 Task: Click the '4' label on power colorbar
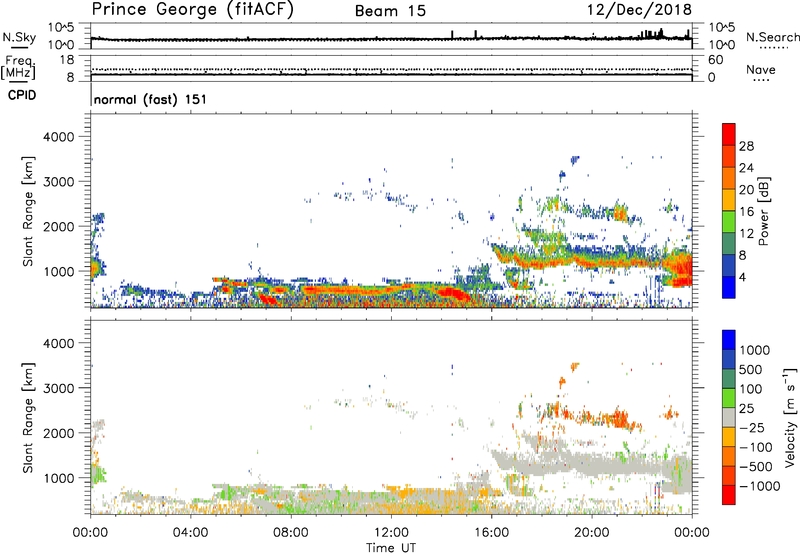pos(742,277)
